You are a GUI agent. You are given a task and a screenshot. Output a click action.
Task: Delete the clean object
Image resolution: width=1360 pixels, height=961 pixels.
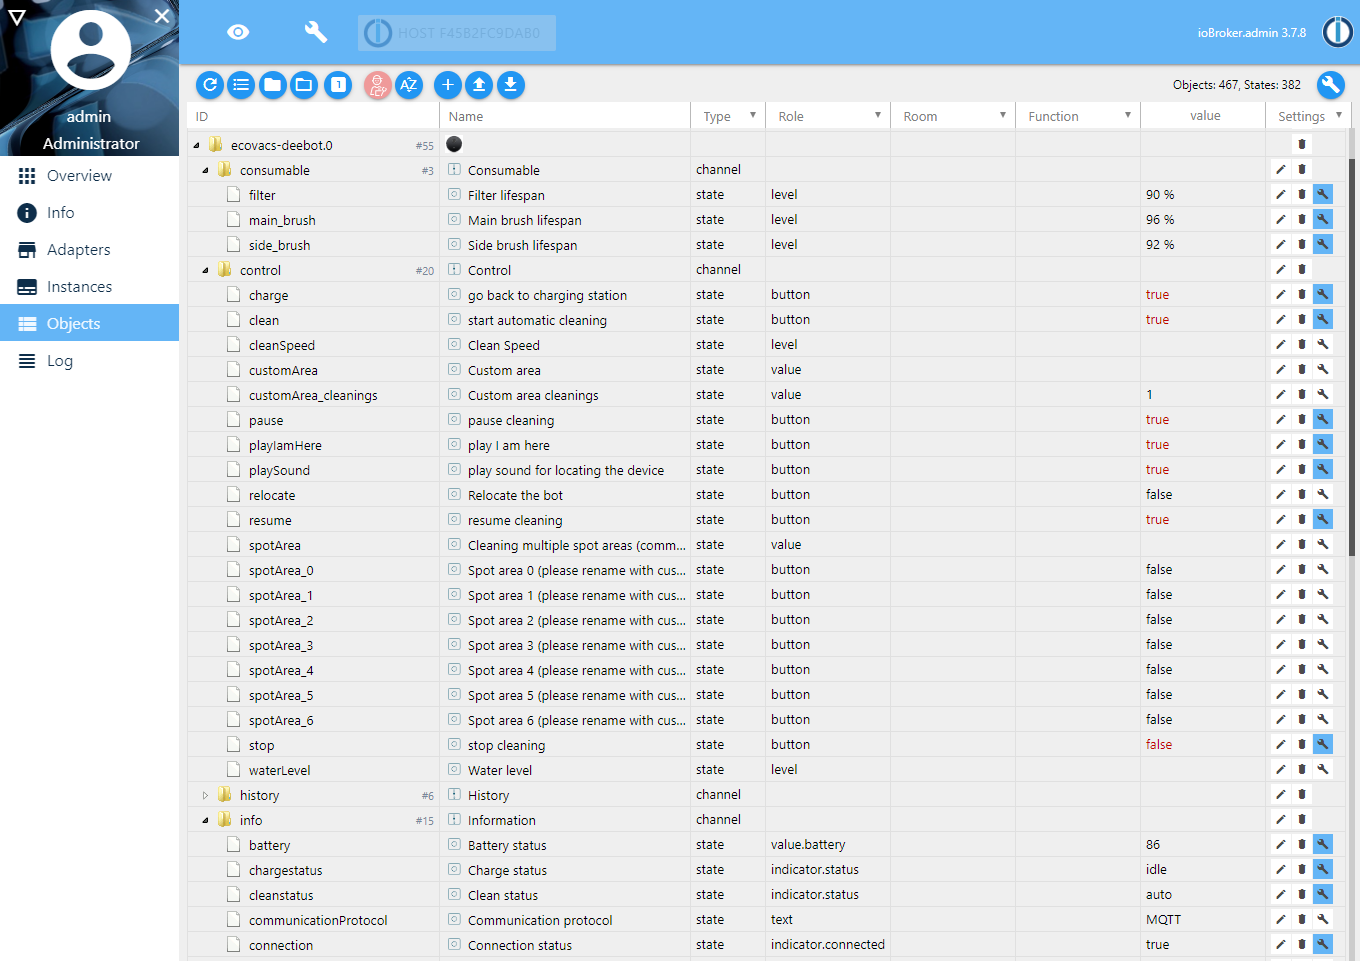(x=1302, y=320)
